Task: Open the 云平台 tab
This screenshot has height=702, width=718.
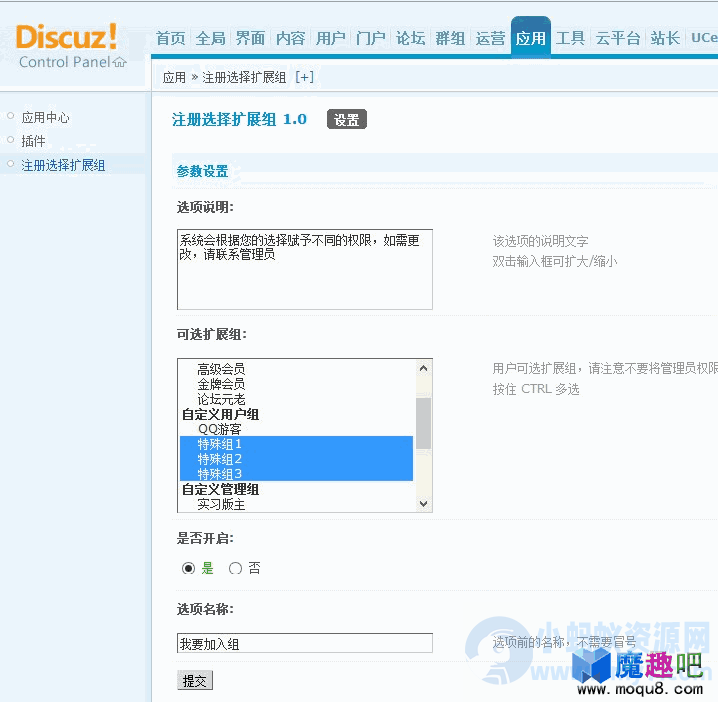Action: [x=618, y=38]
